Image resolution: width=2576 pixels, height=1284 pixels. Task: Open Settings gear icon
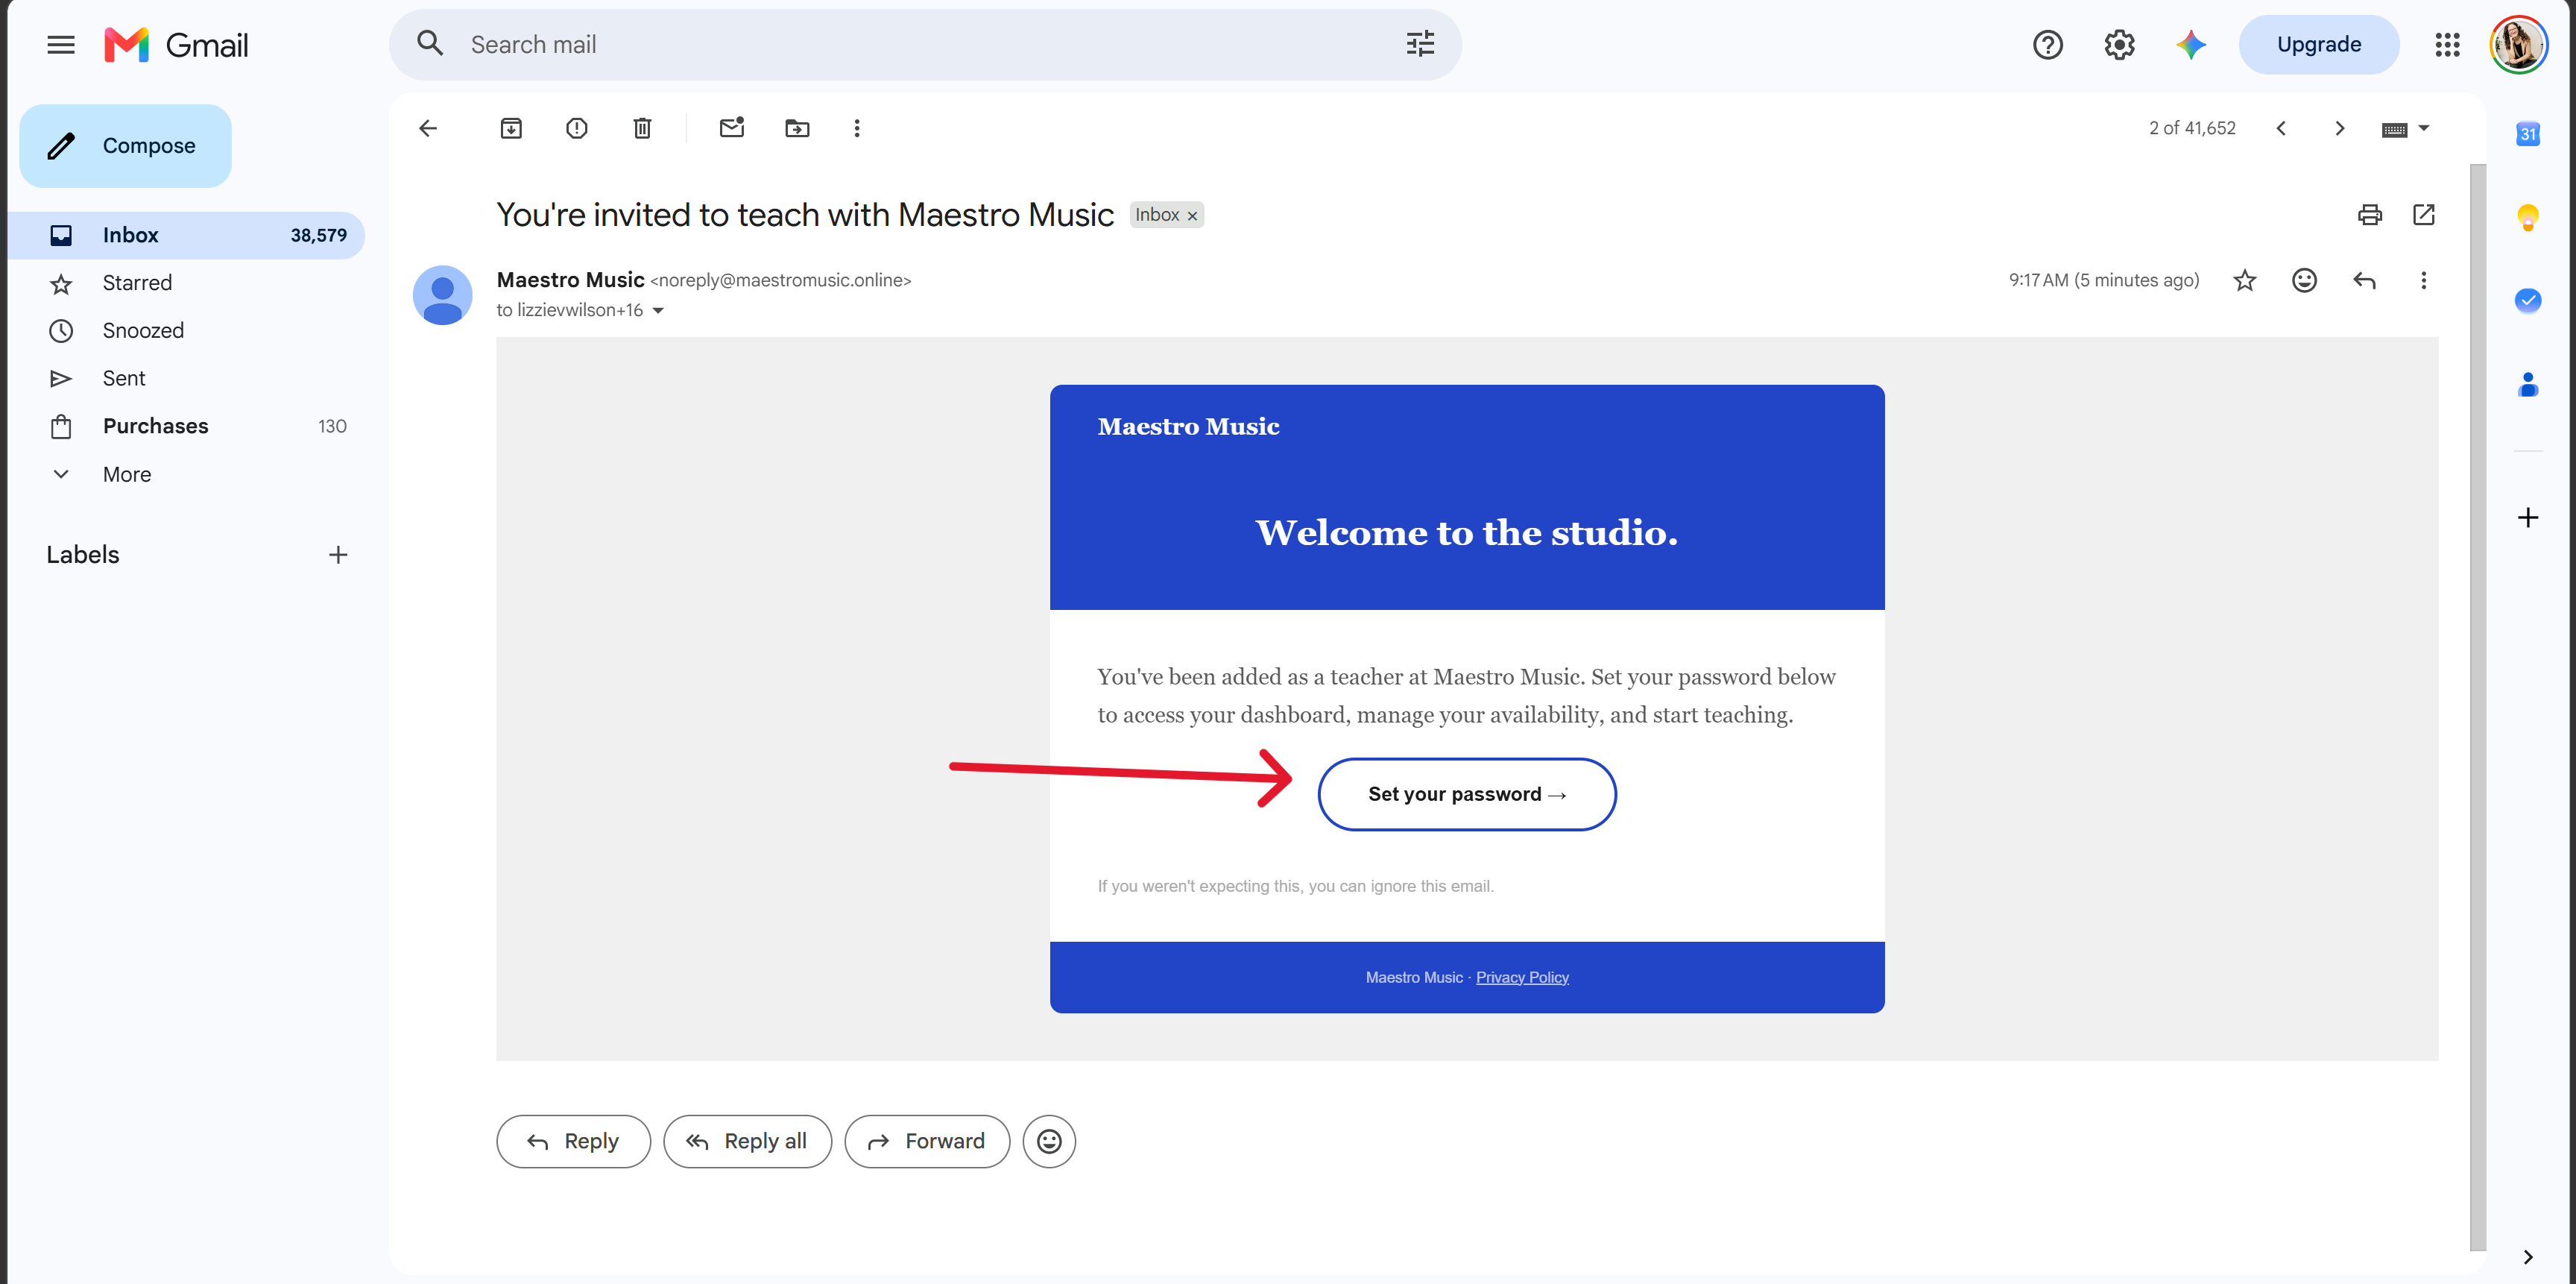tap(2119, 45)
